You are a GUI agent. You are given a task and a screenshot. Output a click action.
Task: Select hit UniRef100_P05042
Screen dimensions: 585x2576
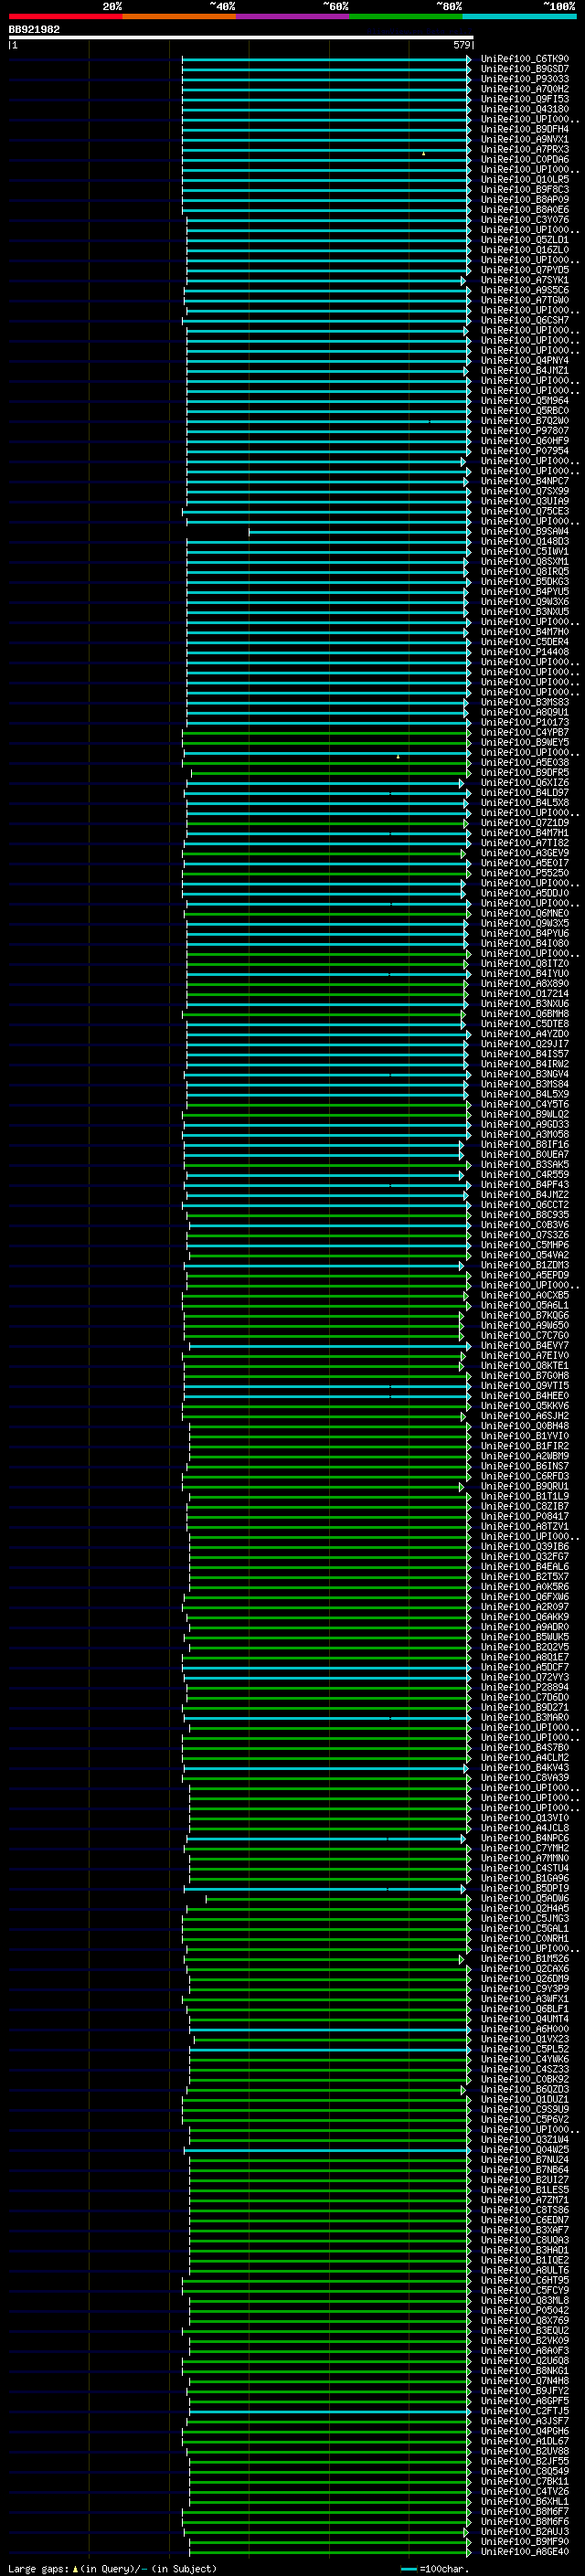click(524, 2311)
